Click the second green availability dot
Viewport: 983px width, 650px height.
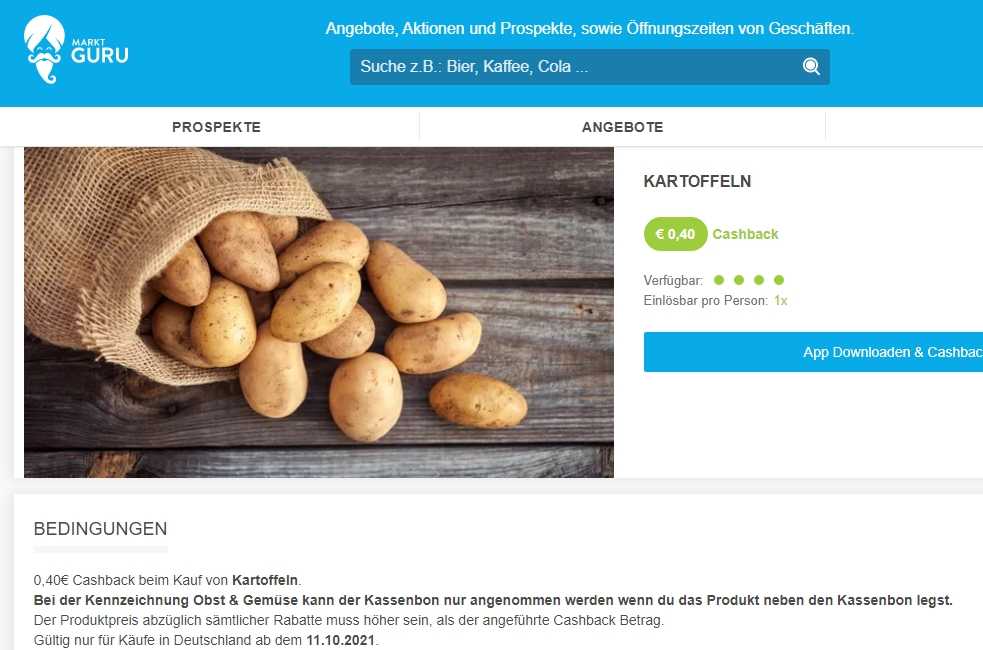(739, 280)
